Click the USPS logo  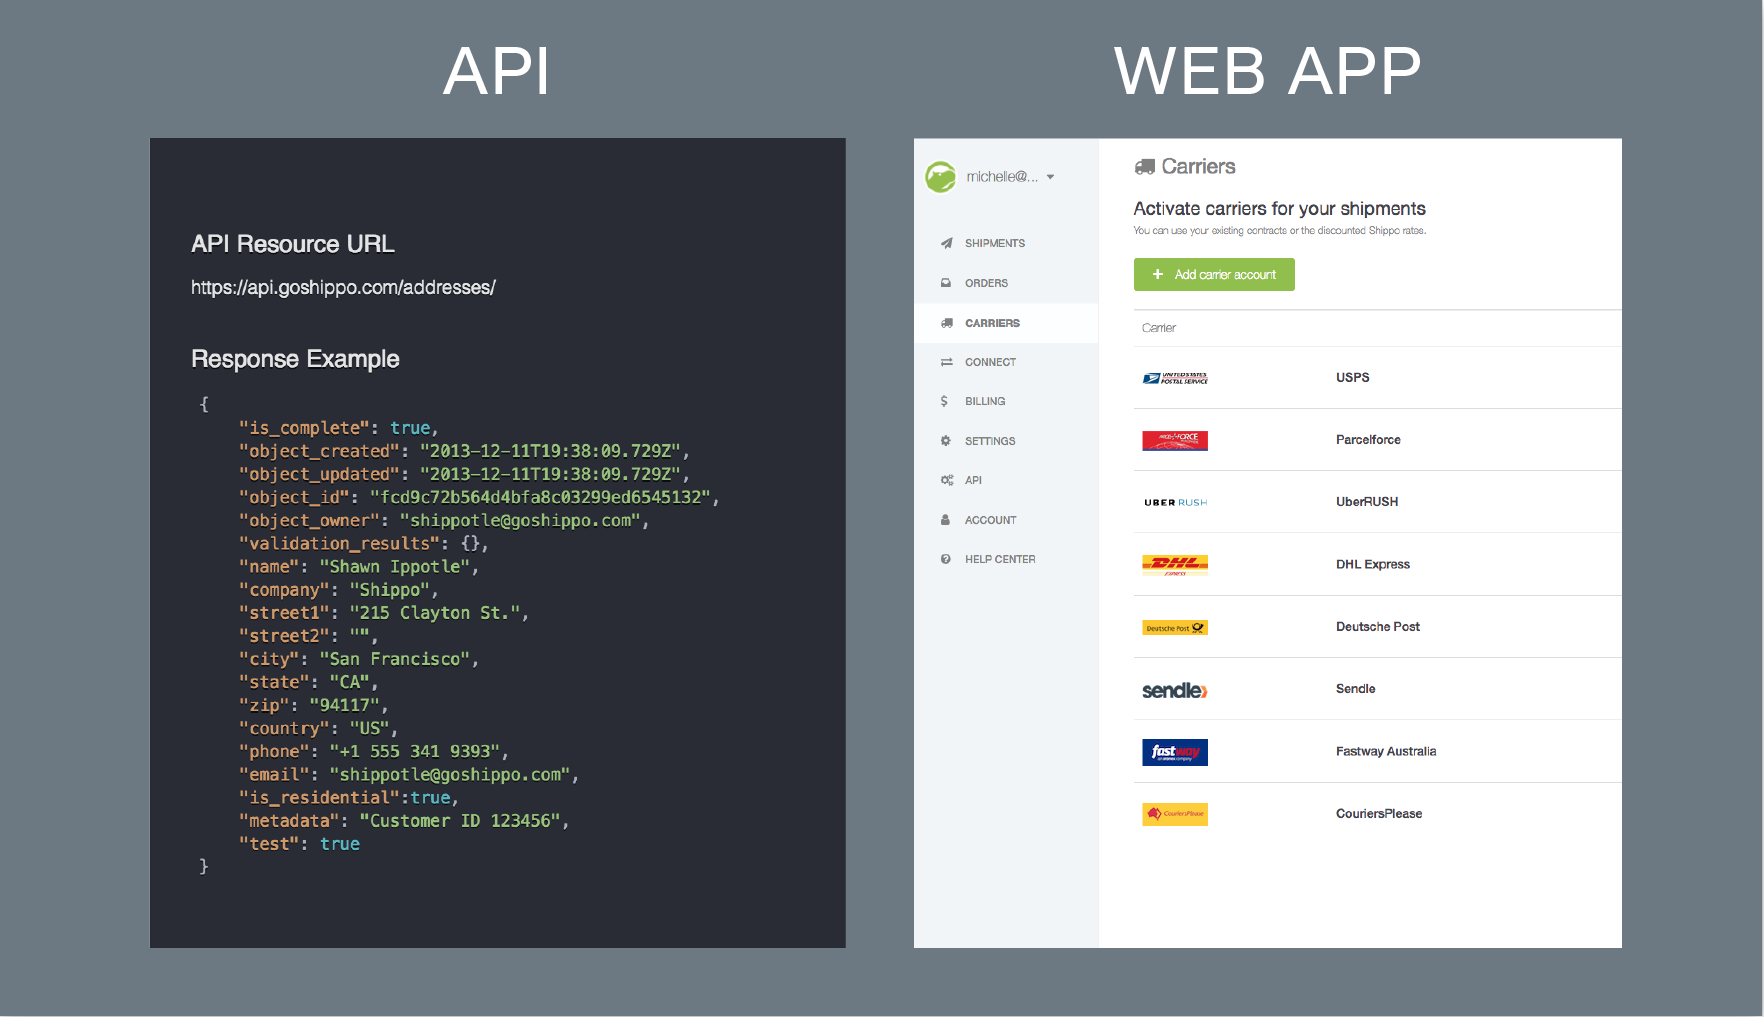pos(1175,378)
